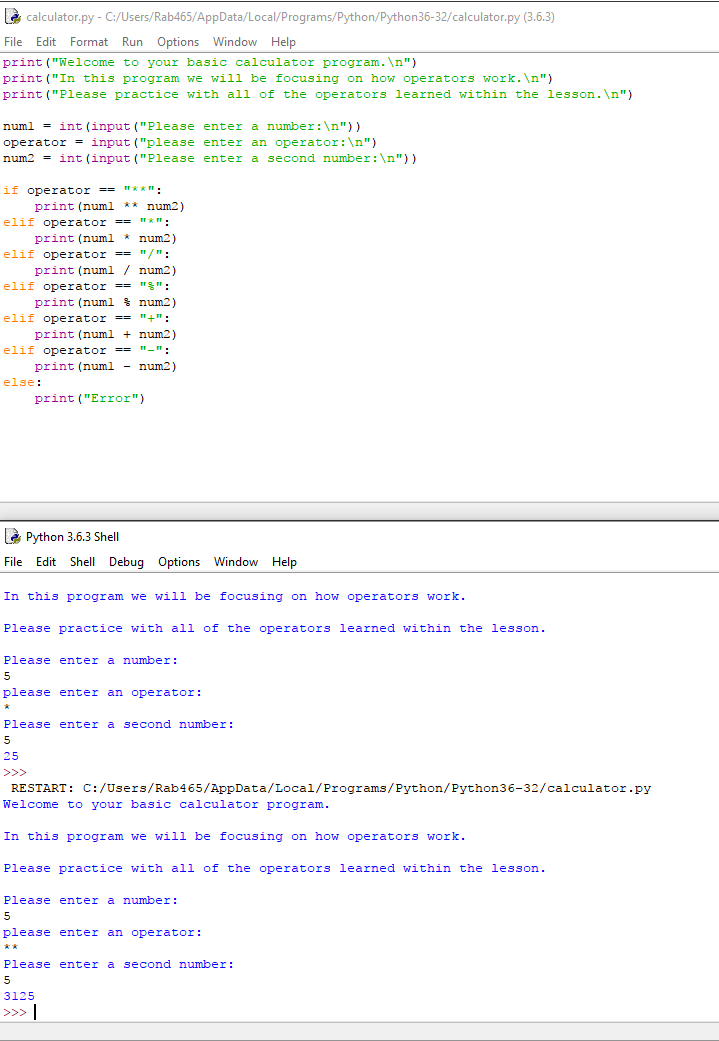Open the Edit menu in Python Shell
719x1041 pixels.
pos(46,562)
